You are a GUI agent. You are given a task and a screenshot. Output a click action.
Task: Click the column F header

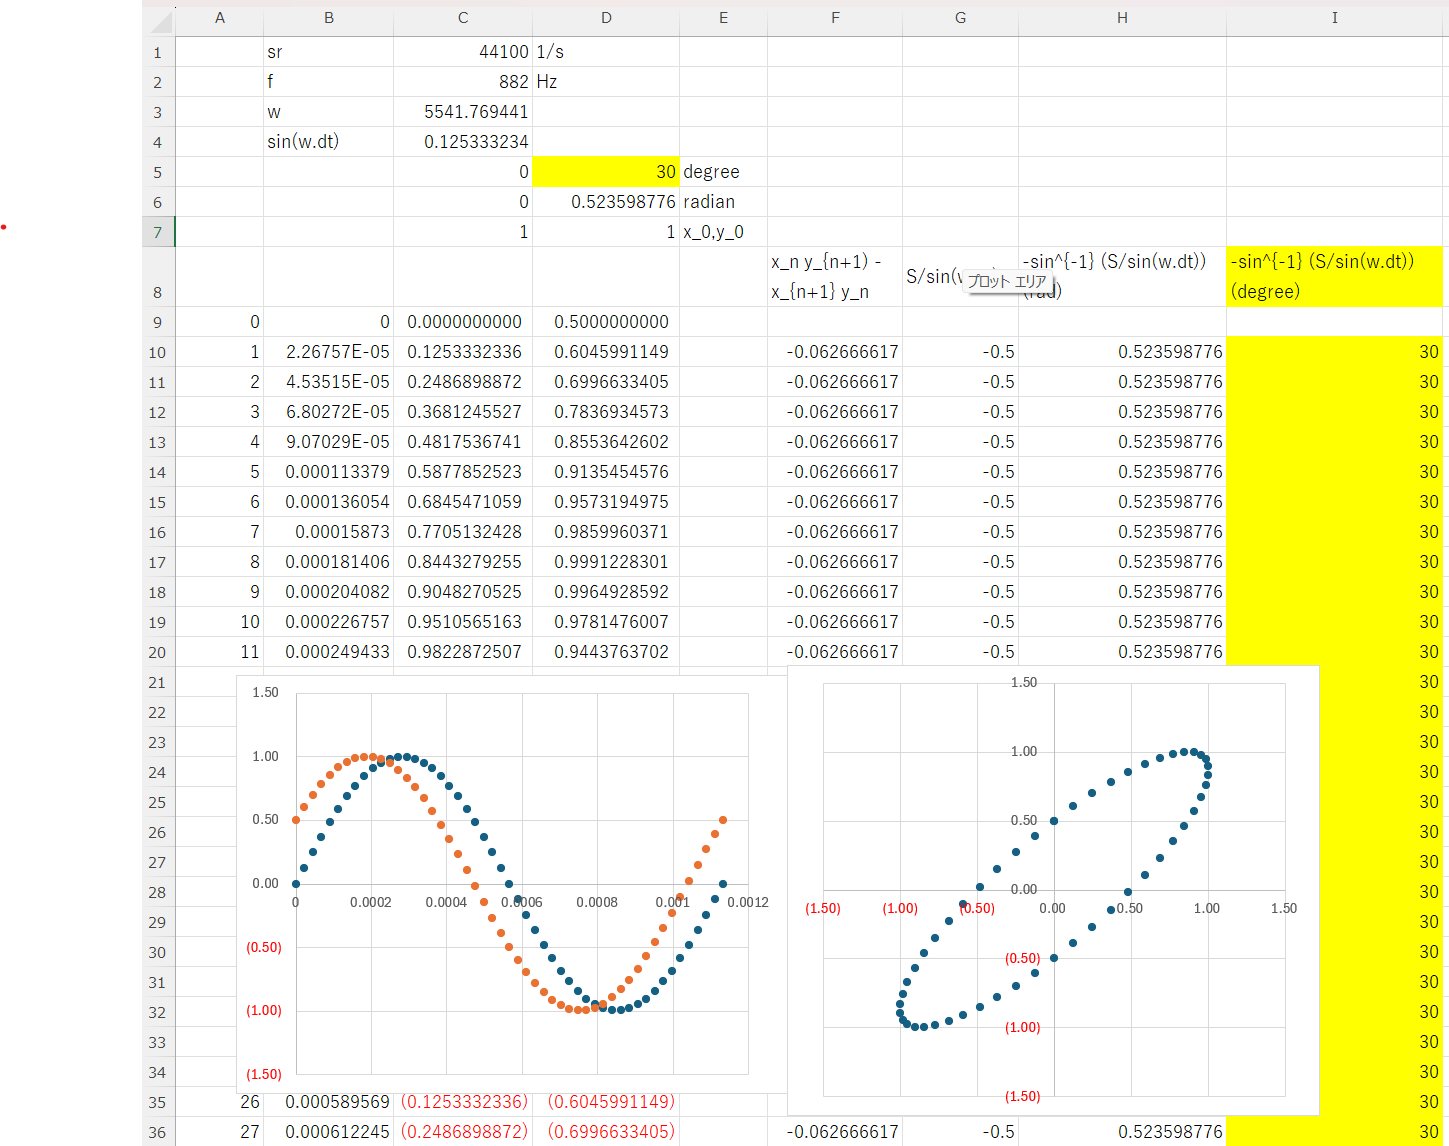click(x=835, y=18)
